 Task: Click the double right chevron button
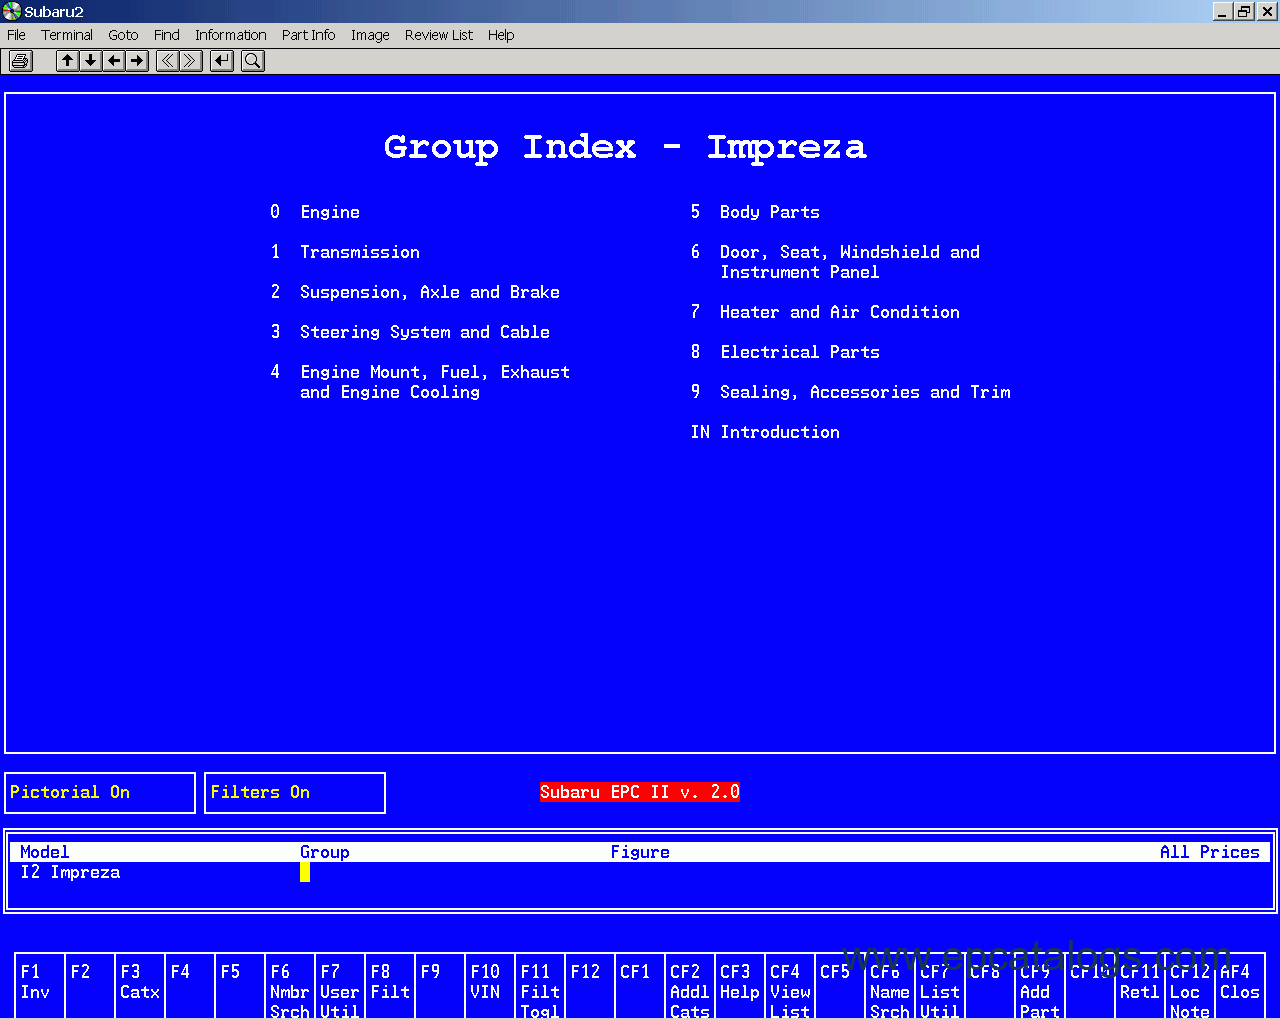(x=191, y=61)
